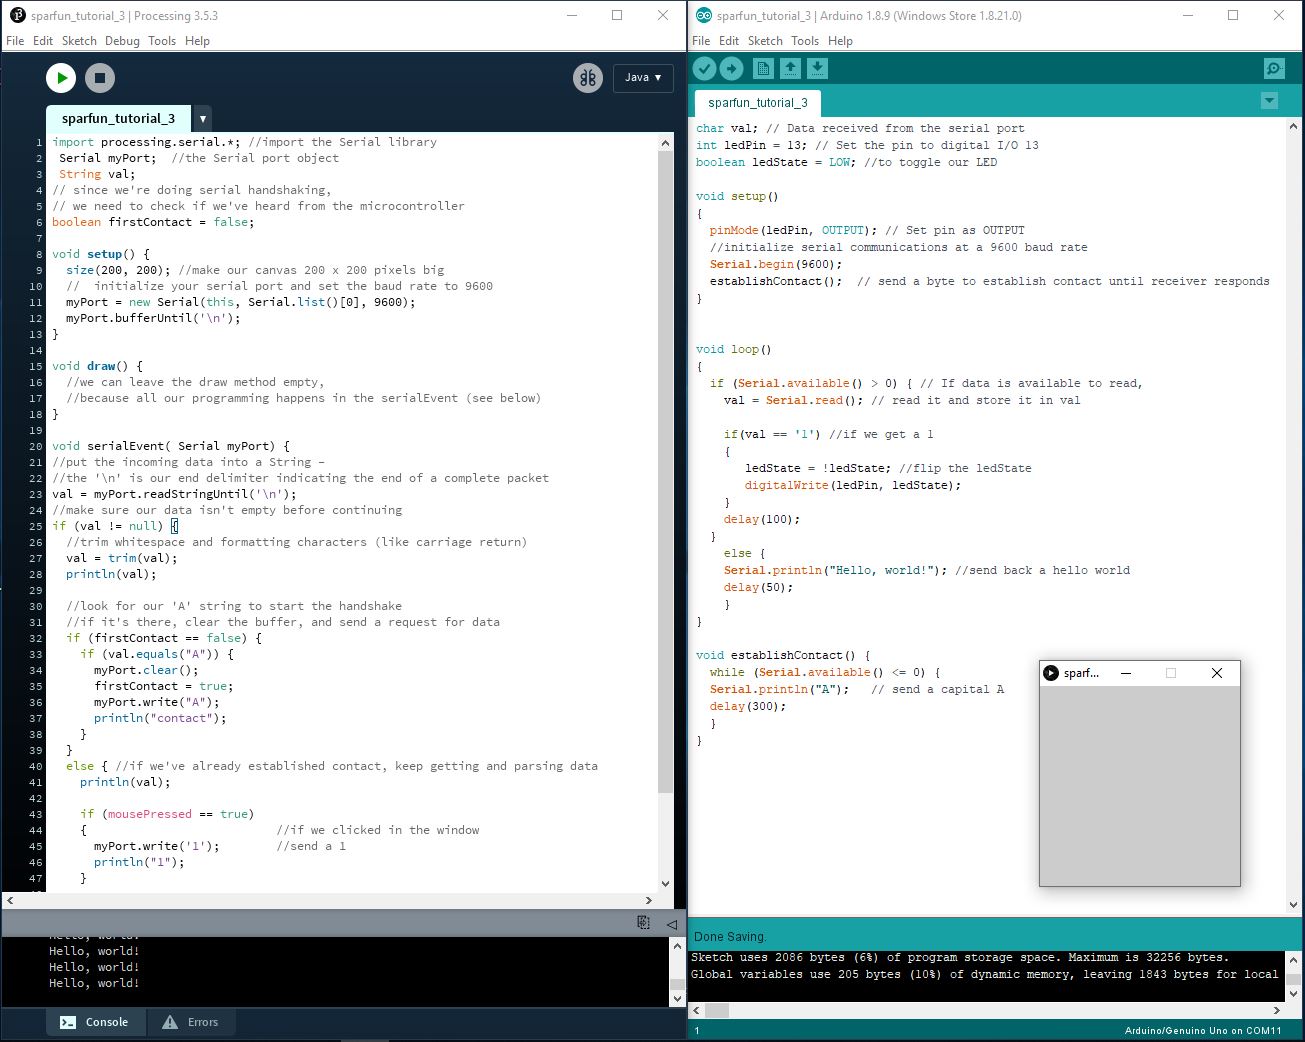Click the last 'Hello, world!' console line

[x=94, y=983]
